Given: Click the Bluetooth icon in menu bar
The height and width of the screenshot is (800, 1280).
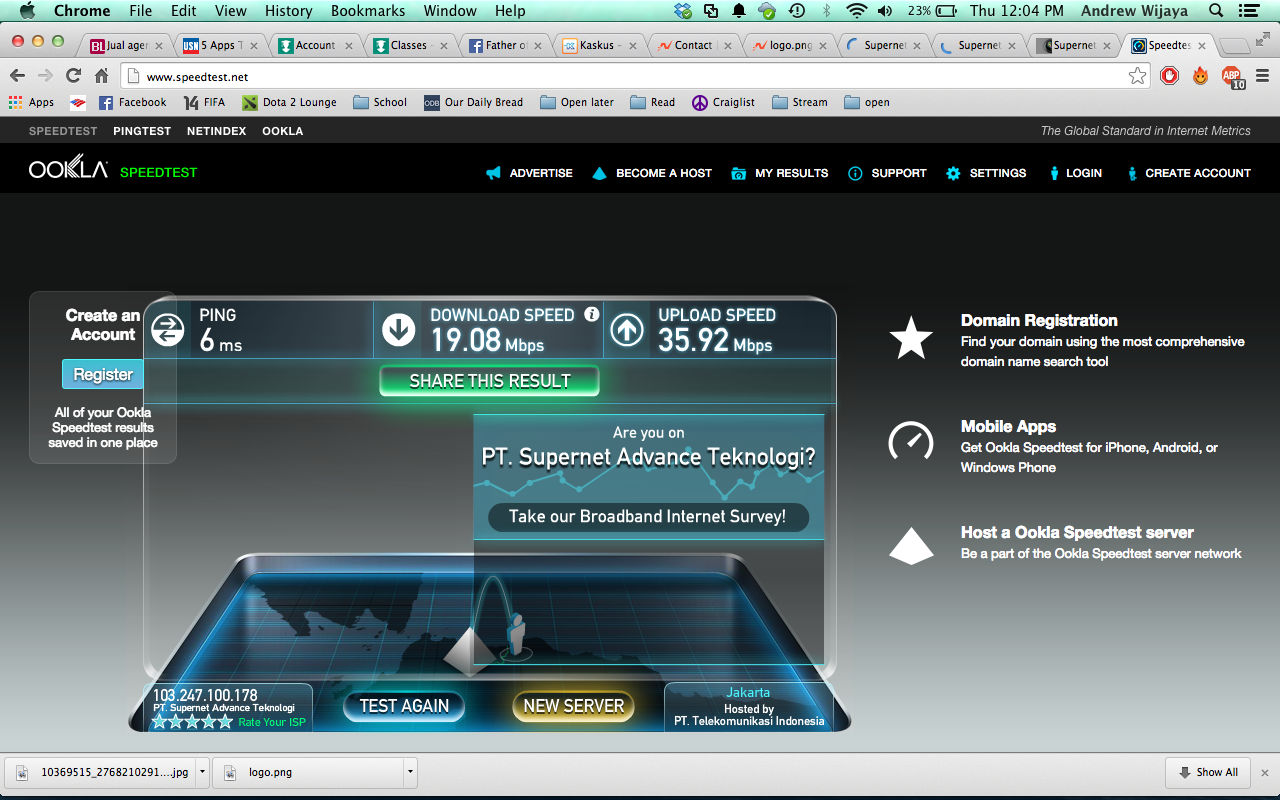Looking at the screenshot, I should tap(826, 11).
